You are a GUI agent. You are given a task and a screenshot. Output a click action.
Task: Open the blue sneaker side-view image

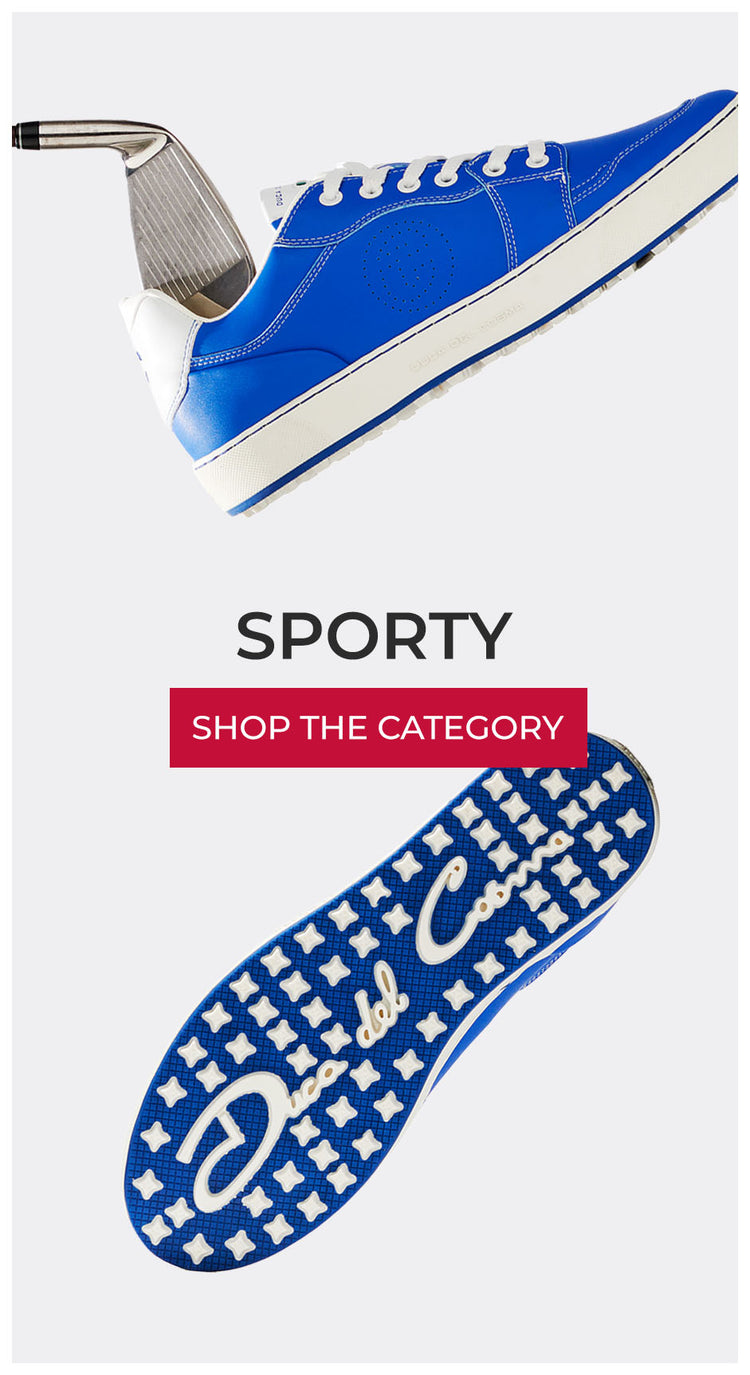[x=440, y=300]
